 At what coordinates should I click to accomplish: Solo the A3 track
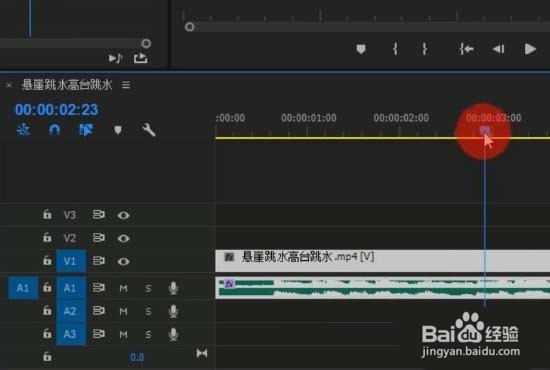148,335
